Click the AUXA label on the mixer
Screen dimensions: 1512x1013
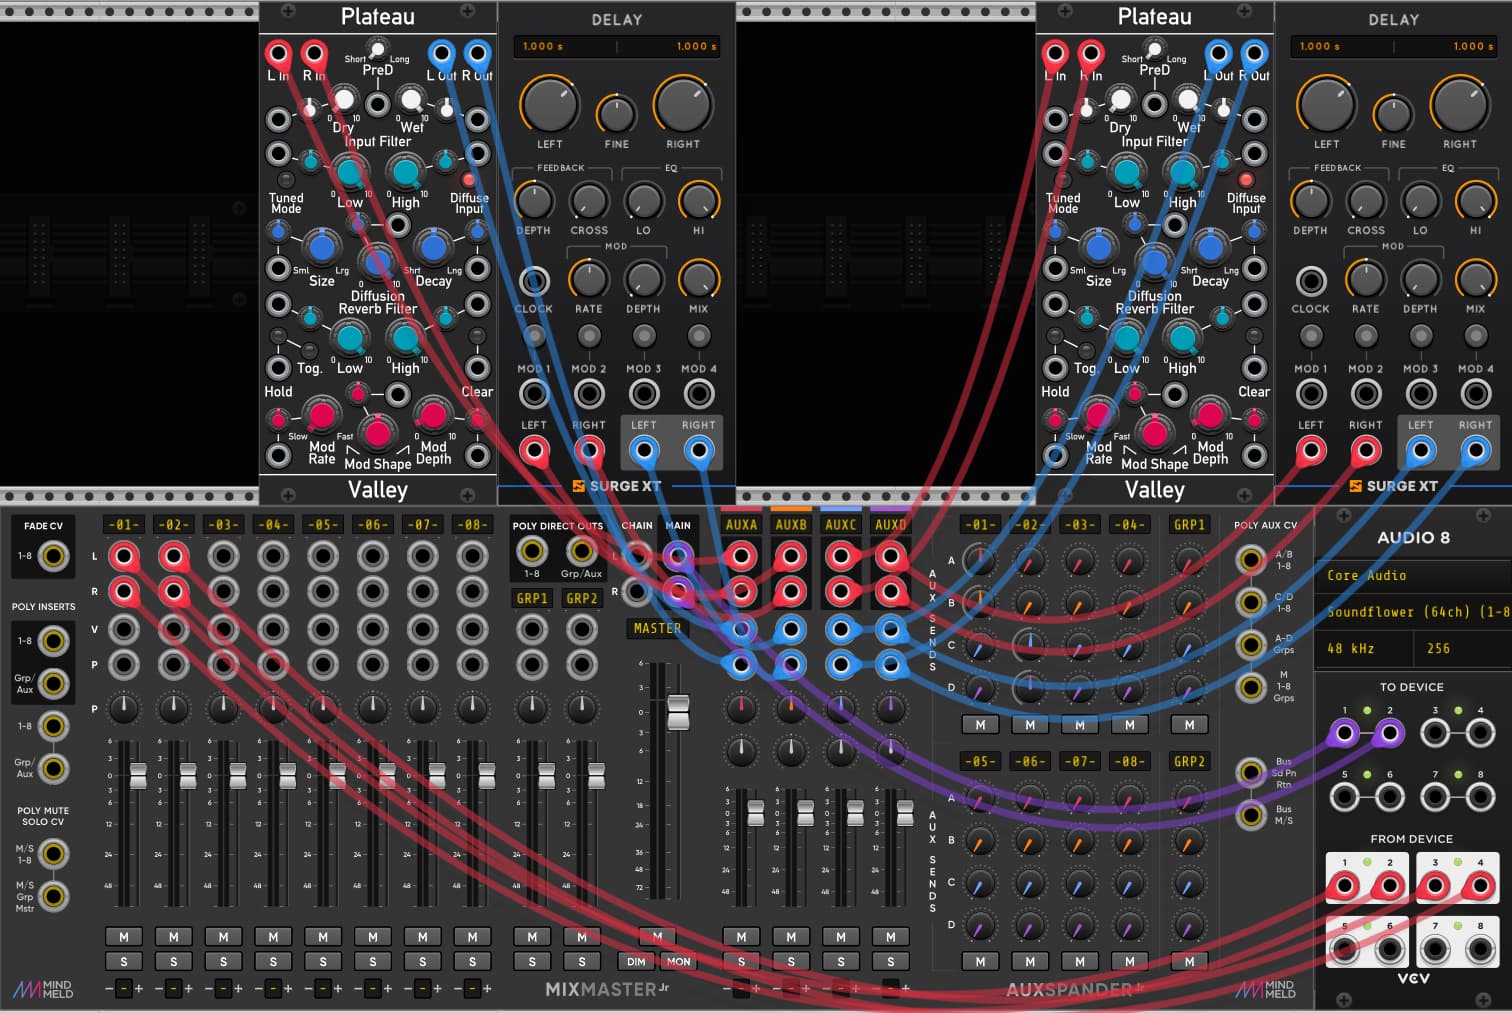point(741,524)
